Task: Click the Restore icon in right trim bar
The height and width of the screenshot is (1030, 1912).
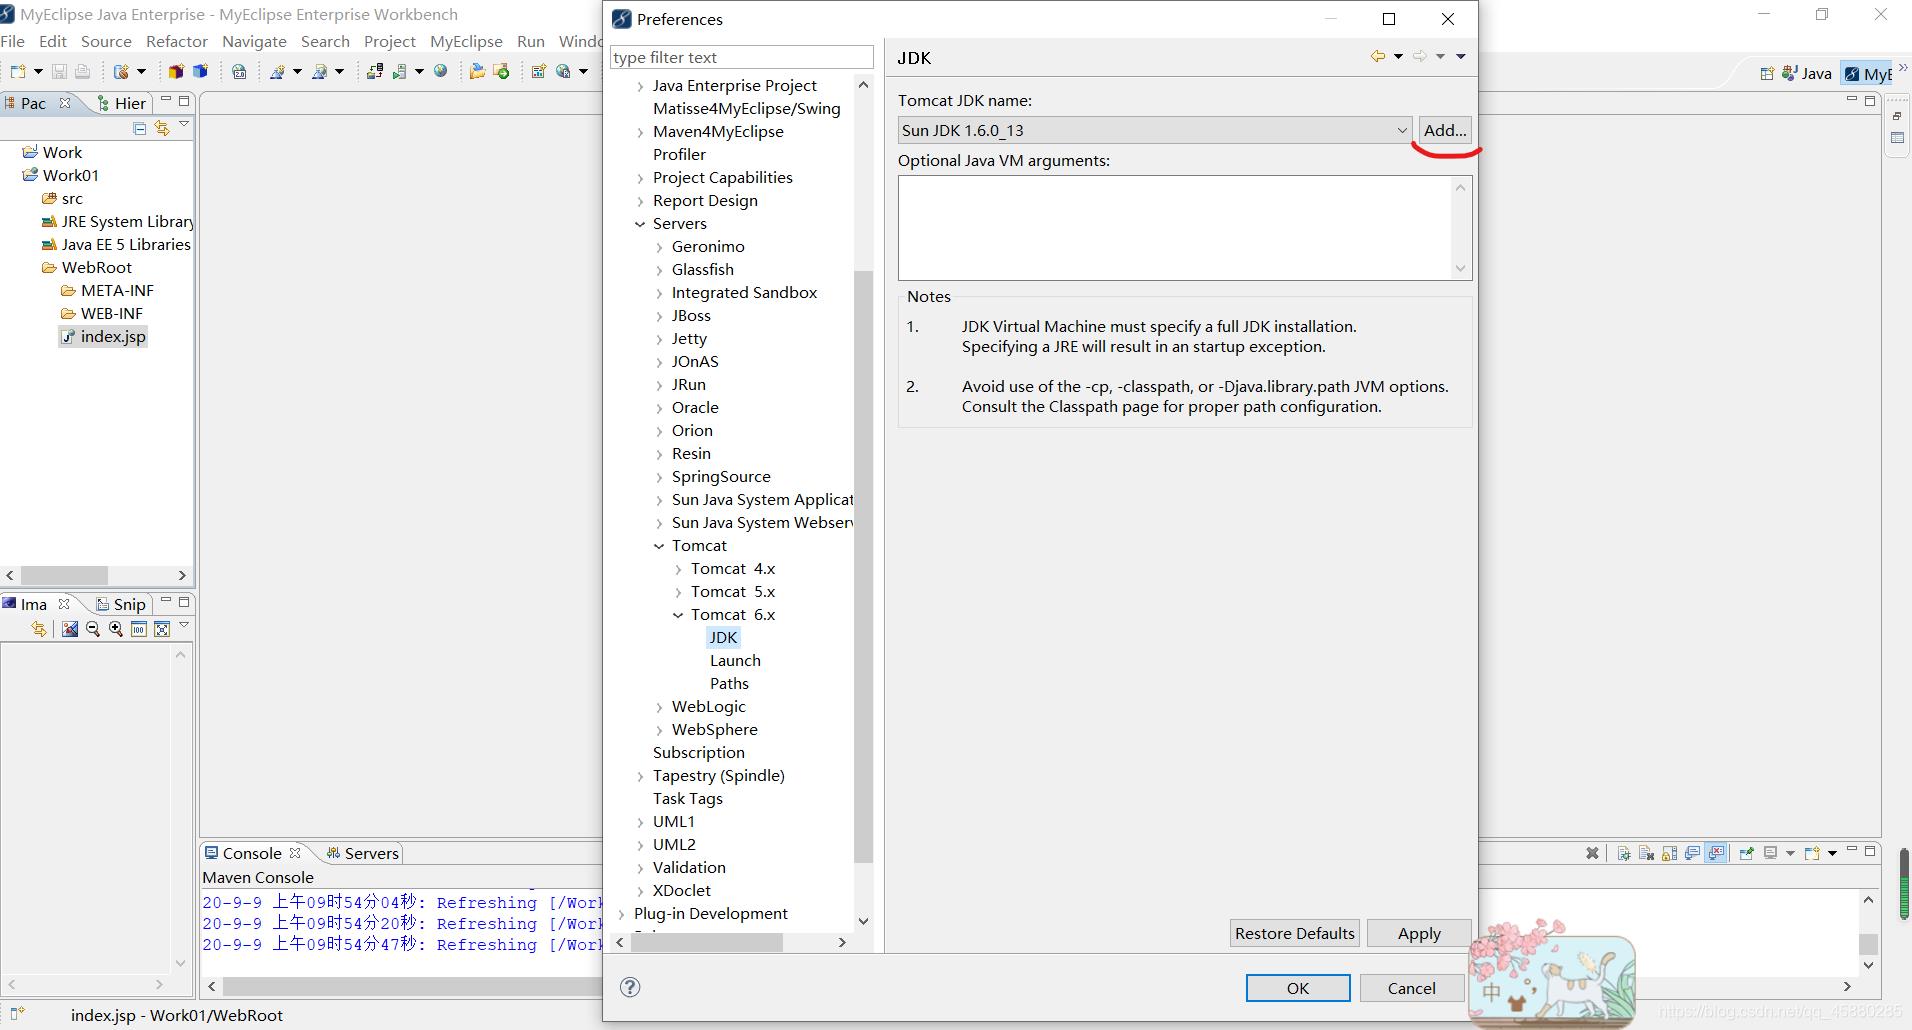Action: click(1897, 116)
